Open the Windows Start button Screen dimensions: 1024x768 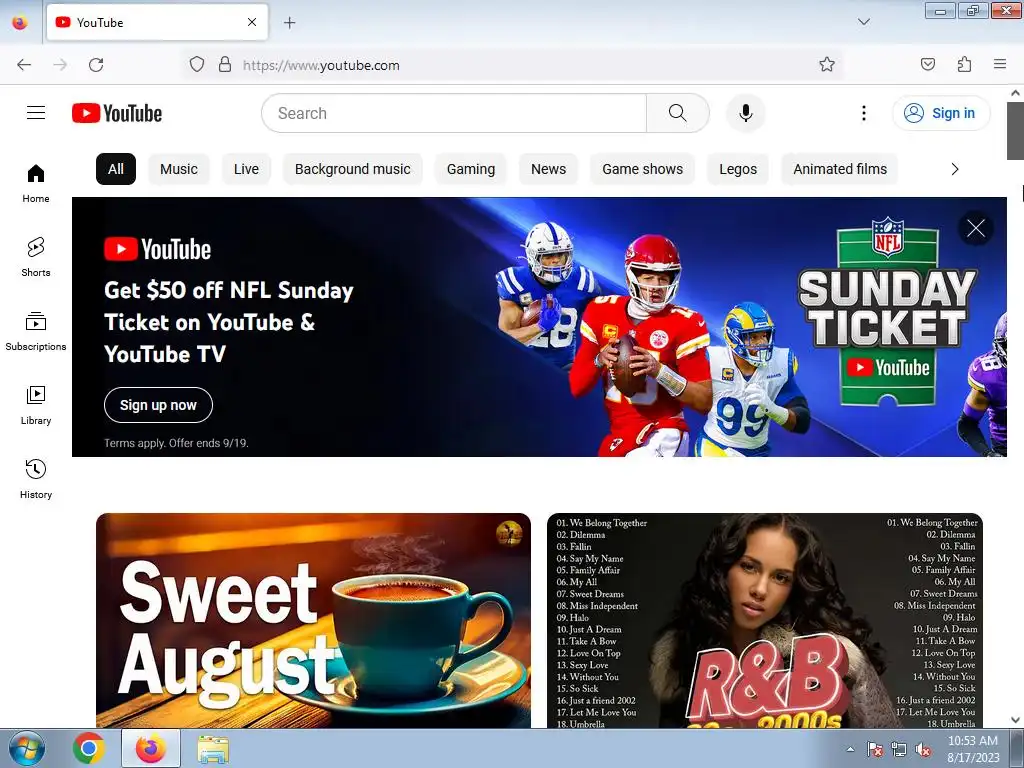[27, 748]
